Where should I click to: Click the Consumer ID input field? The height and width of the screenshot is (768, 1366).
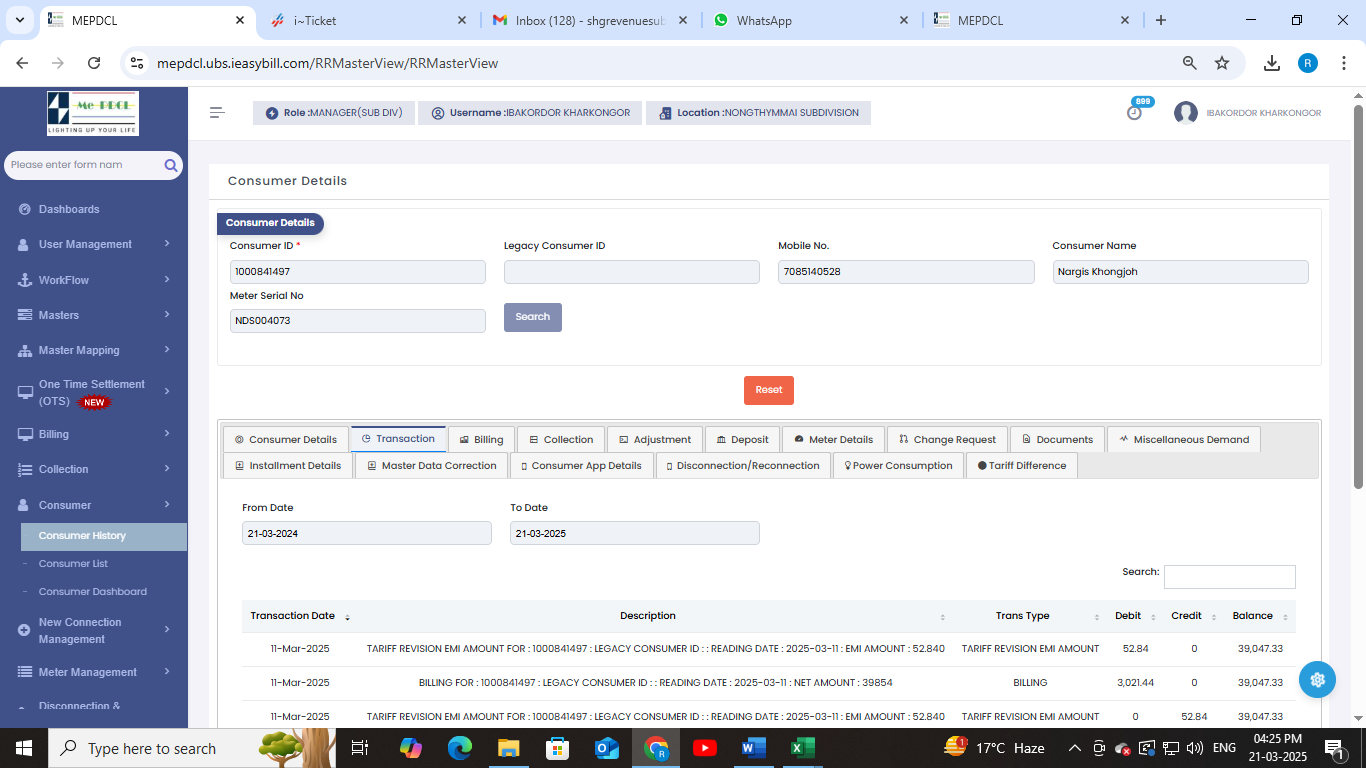pos(357,272)
